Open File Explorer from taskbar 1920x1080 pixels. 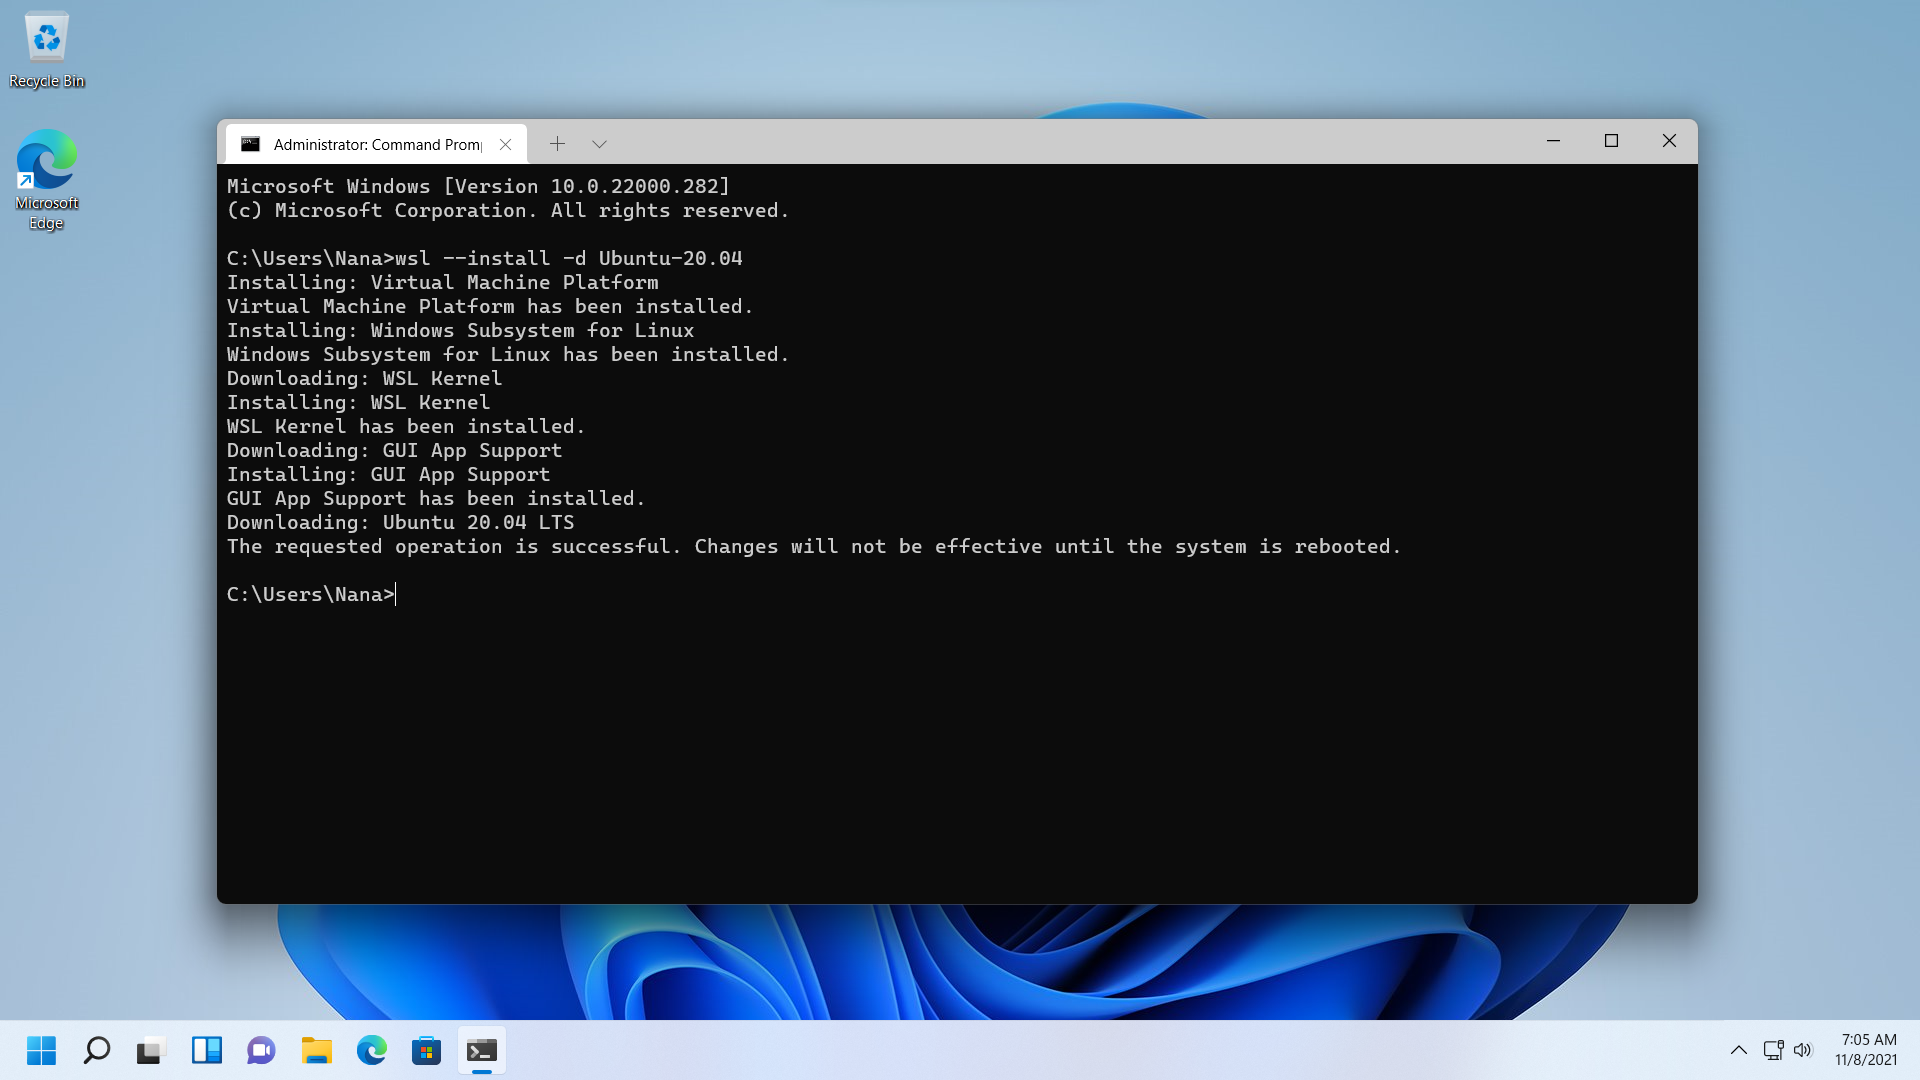coord(316,1050)
